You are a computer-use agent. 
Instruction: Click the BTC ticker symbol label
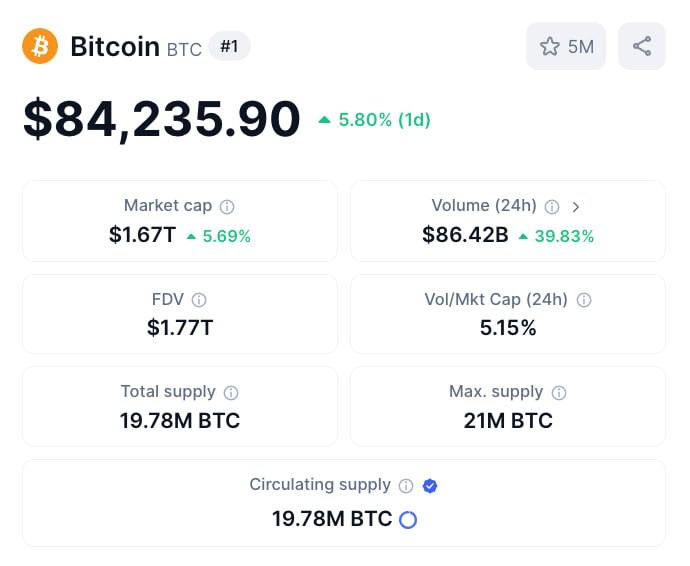click(184, 49)
